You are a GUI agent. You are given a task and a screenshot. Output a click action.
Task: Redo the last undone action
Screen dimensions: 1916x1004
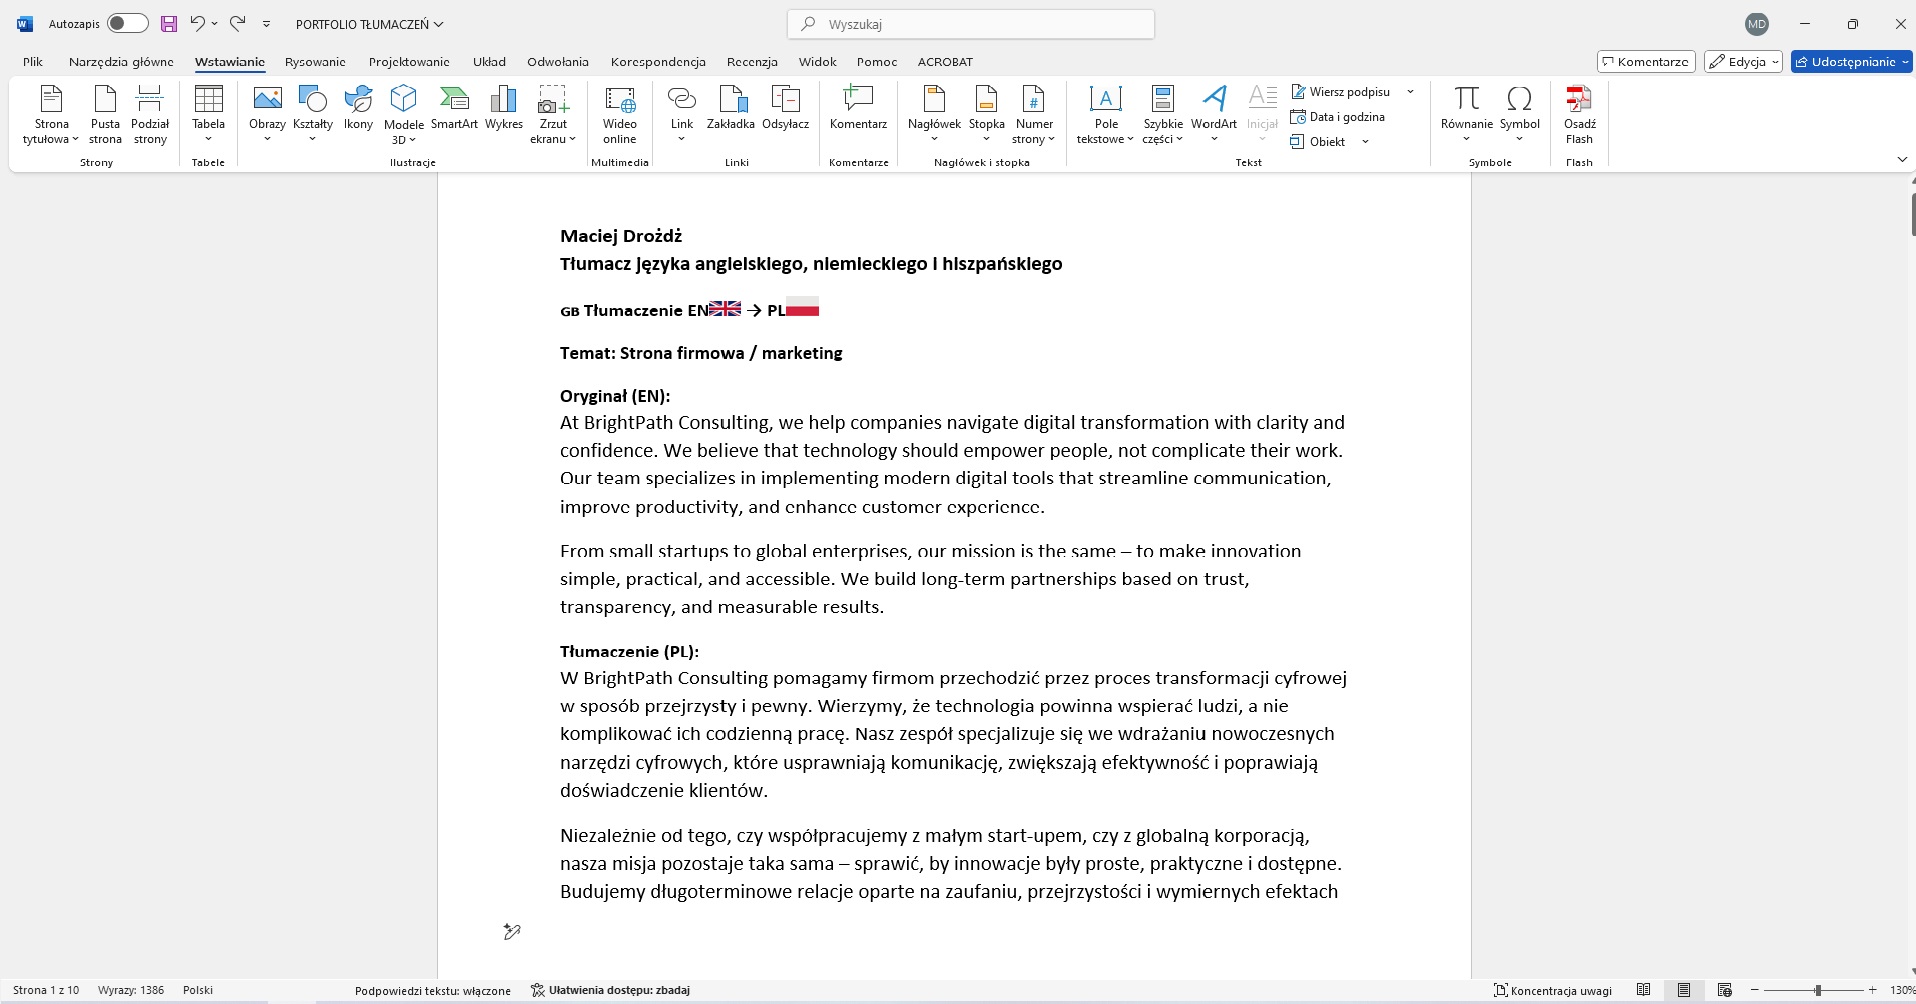[x=237, y=24]
